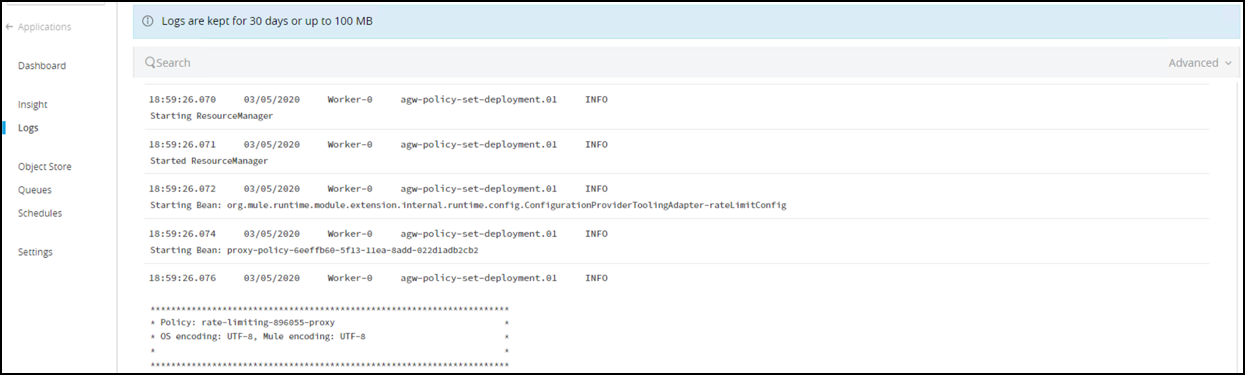The width and height of the screenshot is (1245, 375).
Task: Click the 'Logs are kept for 30 days' notice
Action: tap(267, 21)
